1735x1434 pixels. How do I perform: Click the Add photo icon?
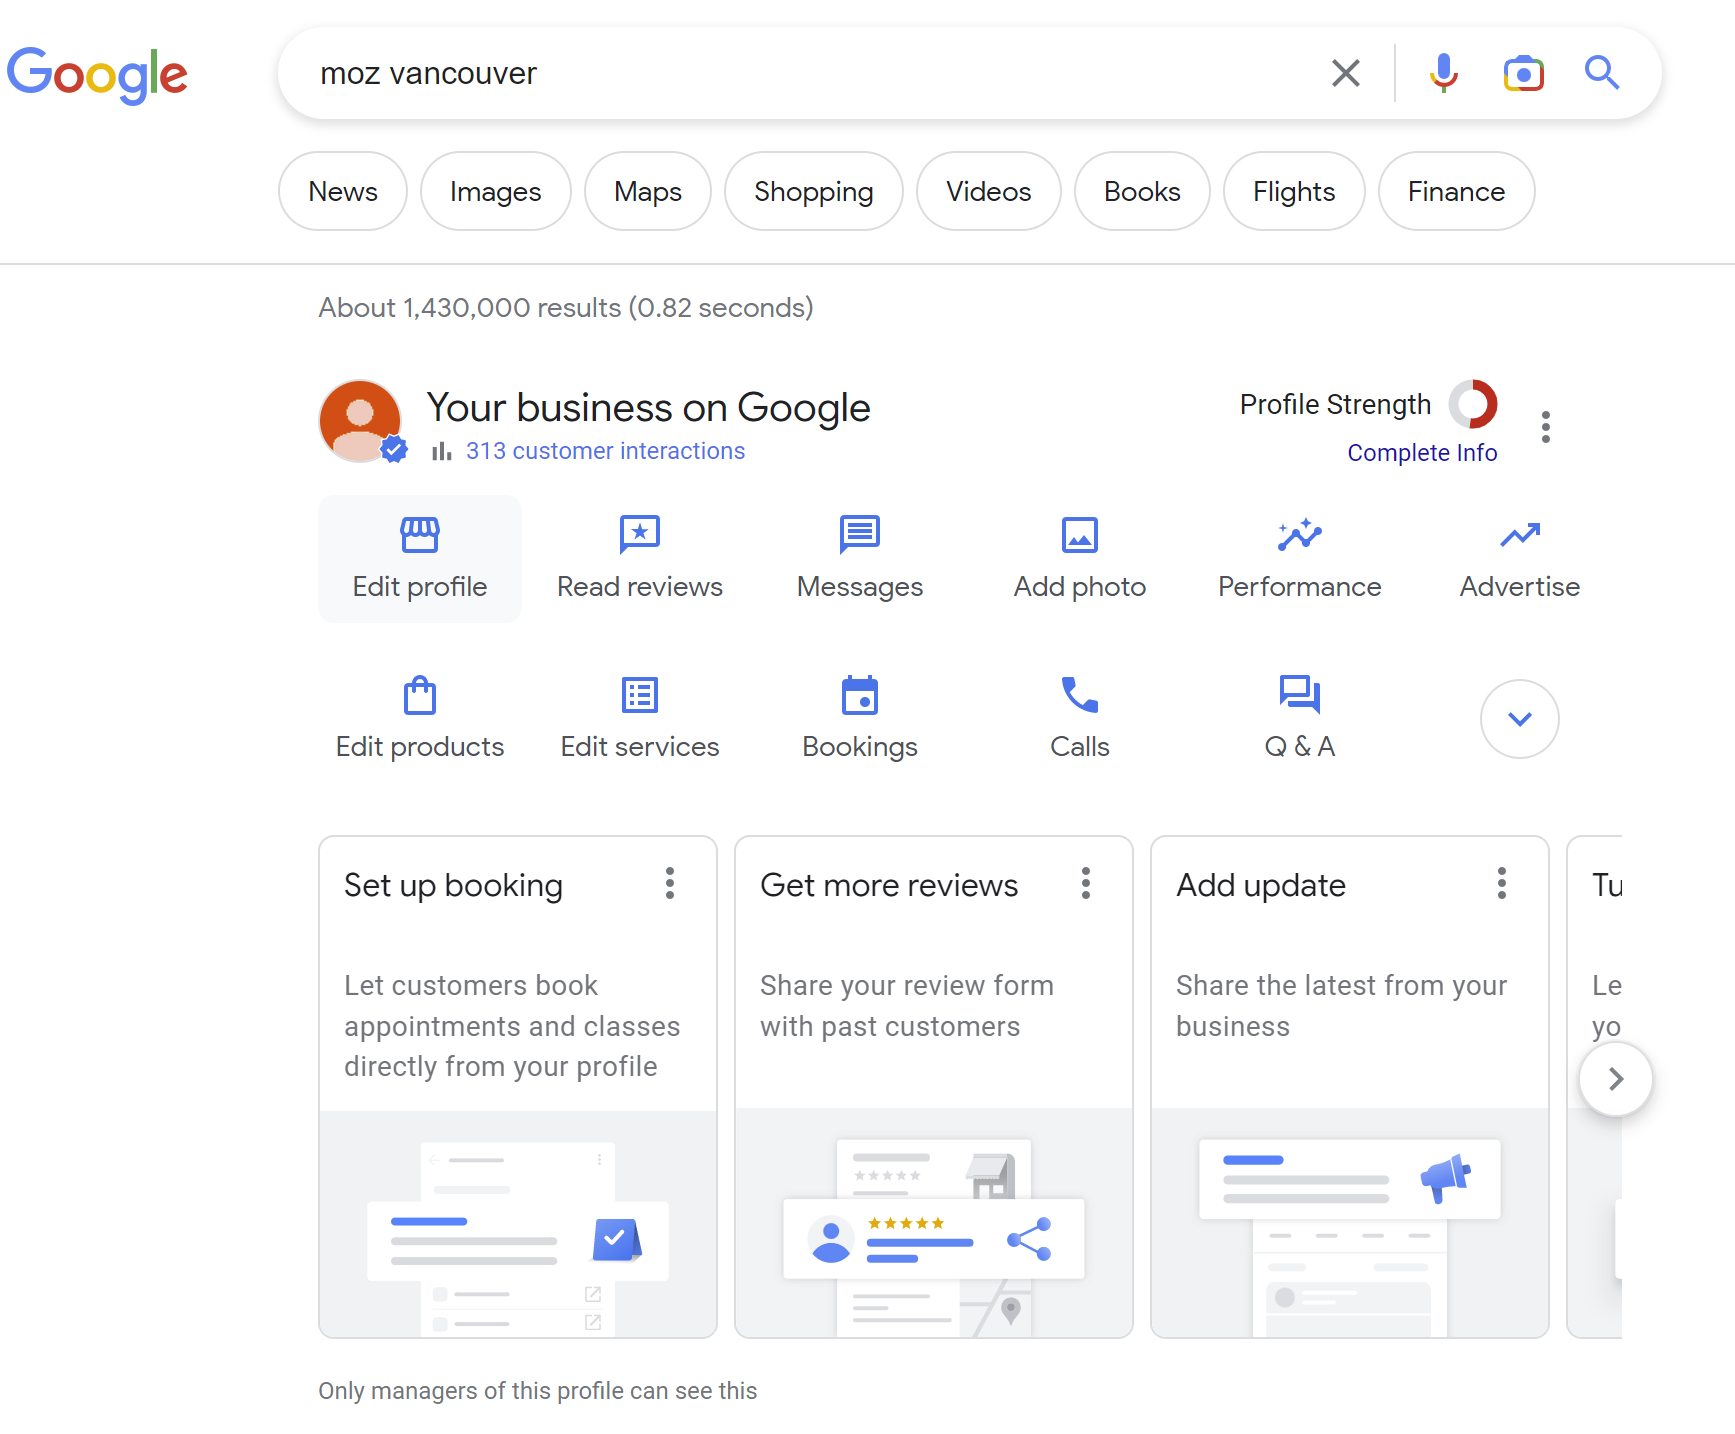coord(1079,536)
